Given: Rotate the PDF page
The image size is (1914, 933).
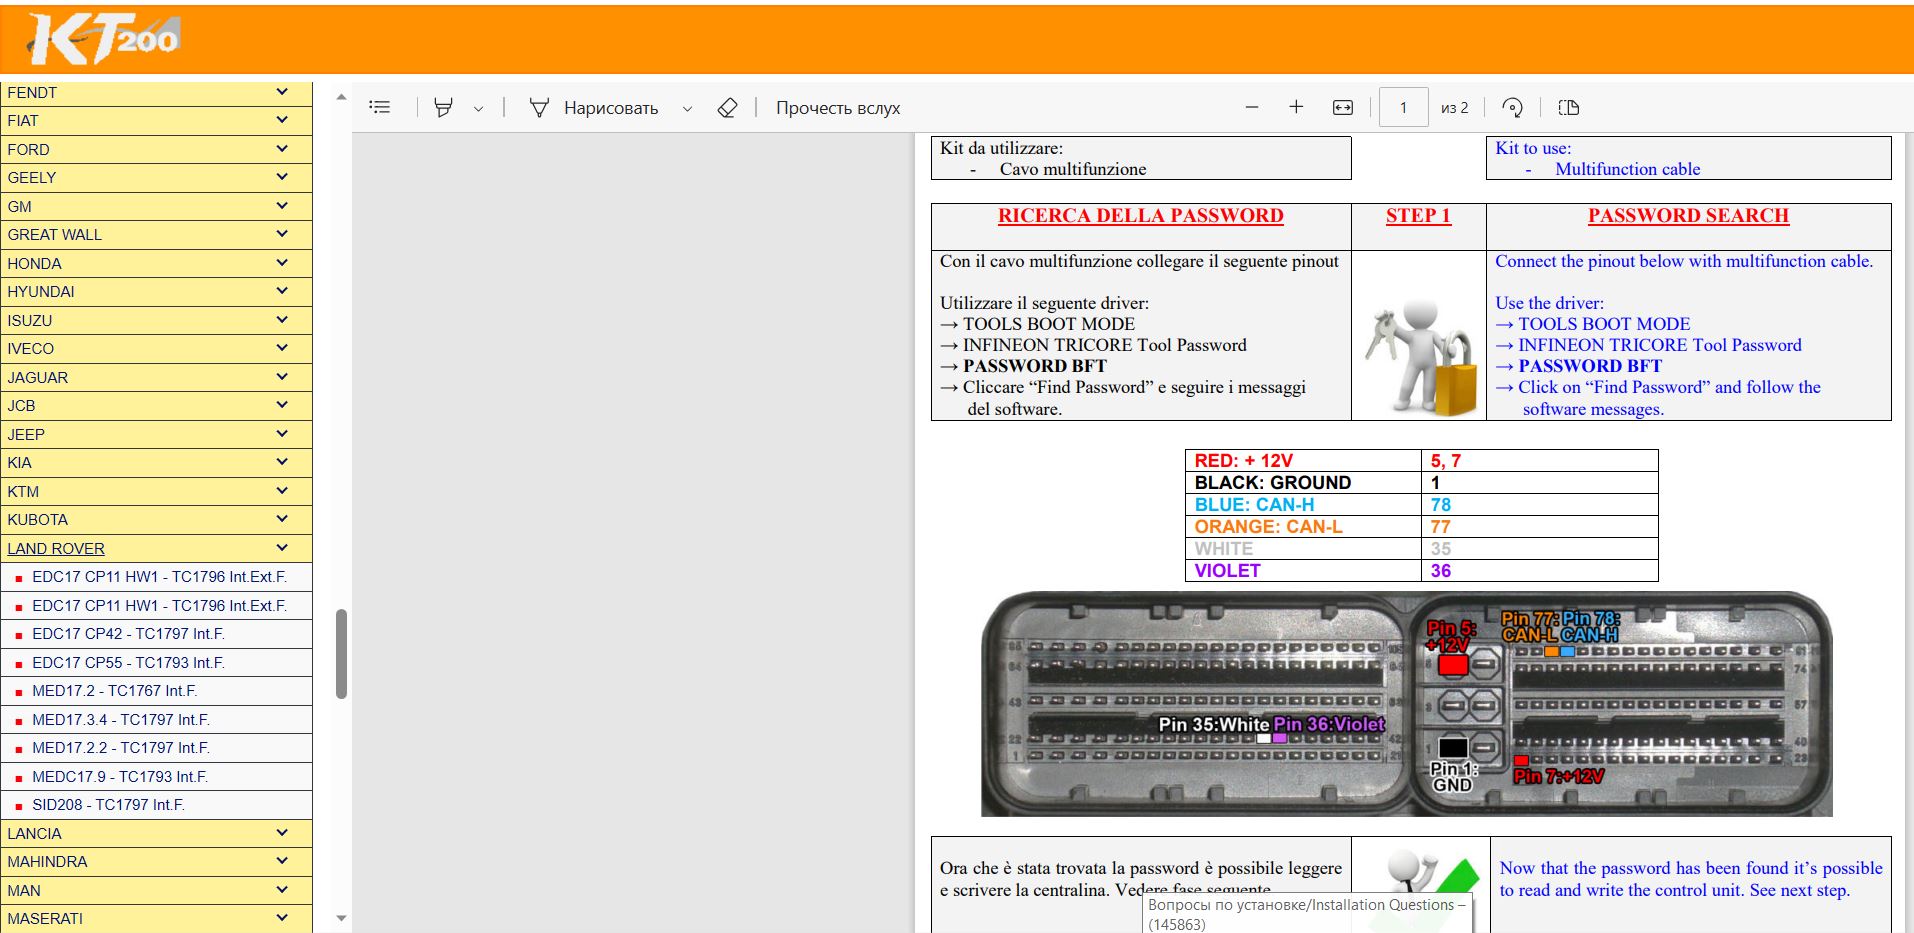Looking at the screenshot, I should coord(1512,107).
